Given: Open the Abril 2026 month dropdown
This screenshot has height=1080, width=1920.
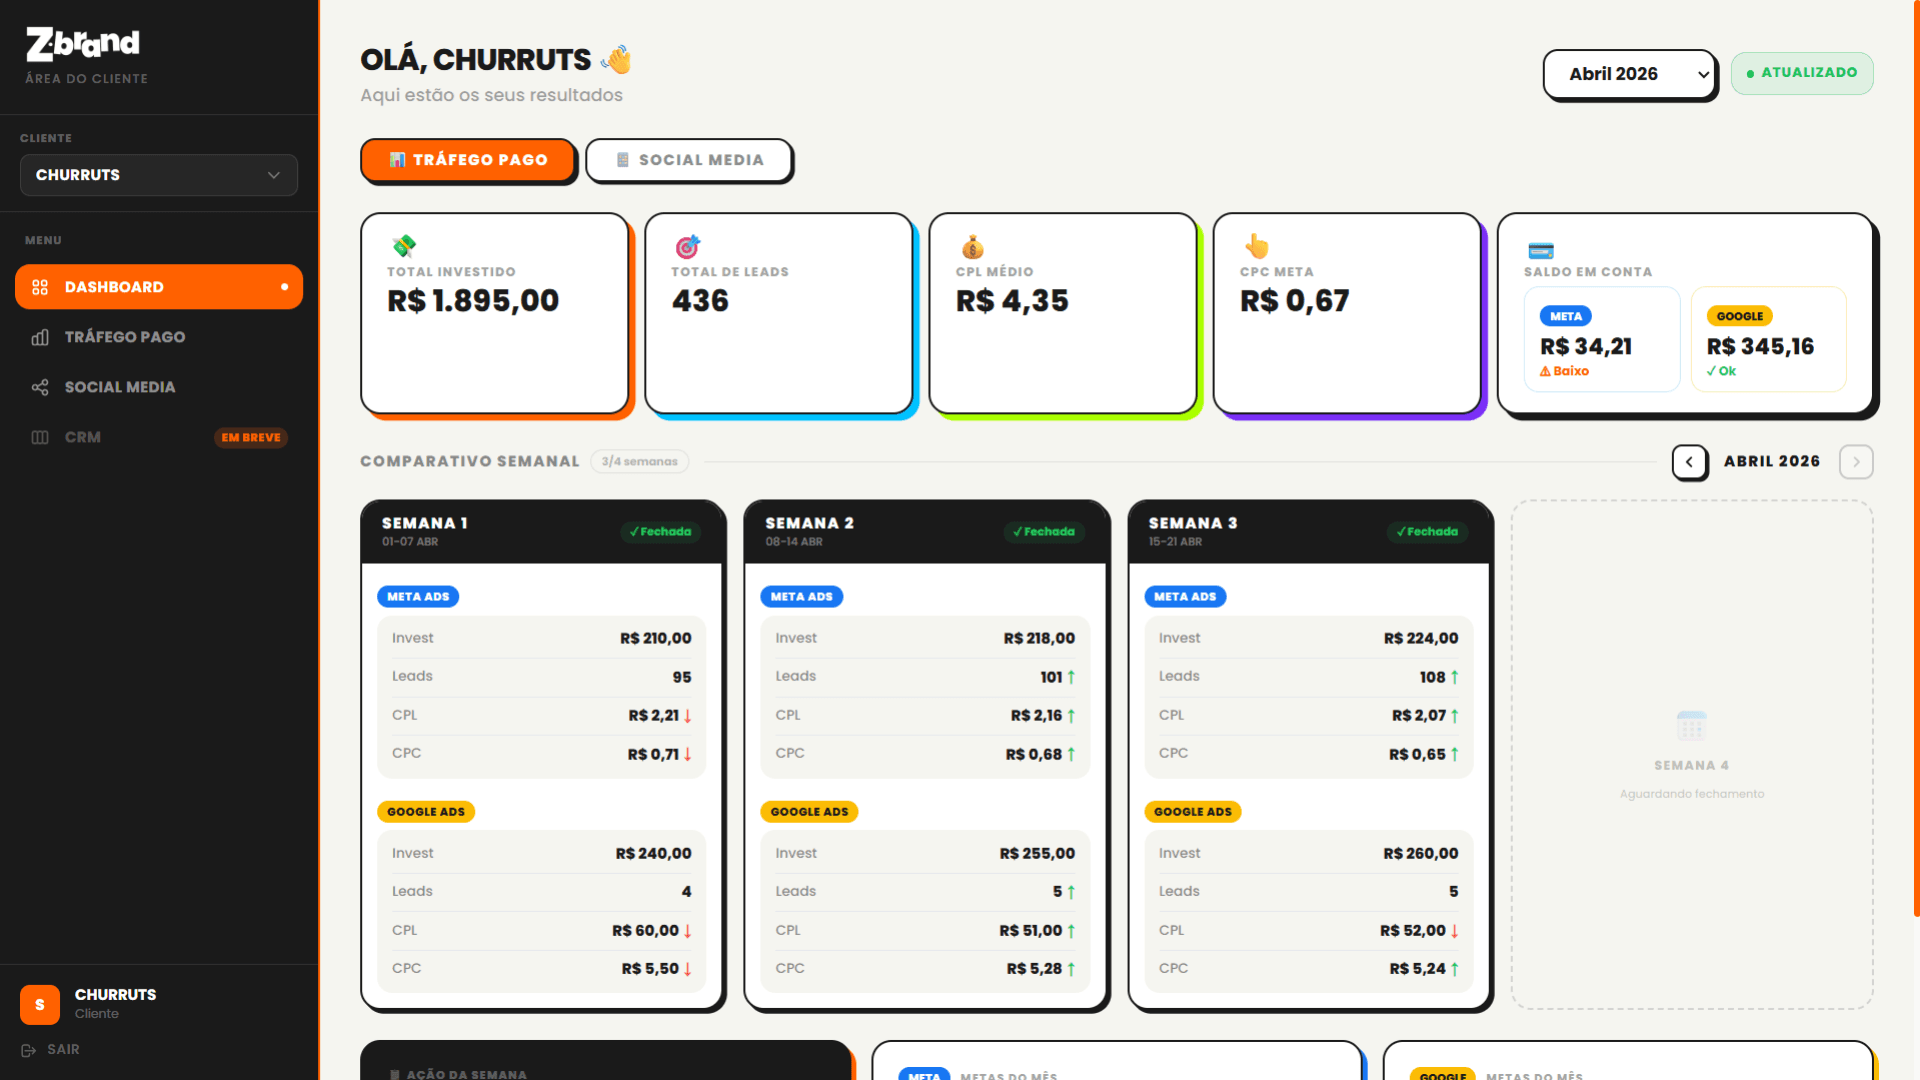Looking at the screenshot, I should [1629, 73].
